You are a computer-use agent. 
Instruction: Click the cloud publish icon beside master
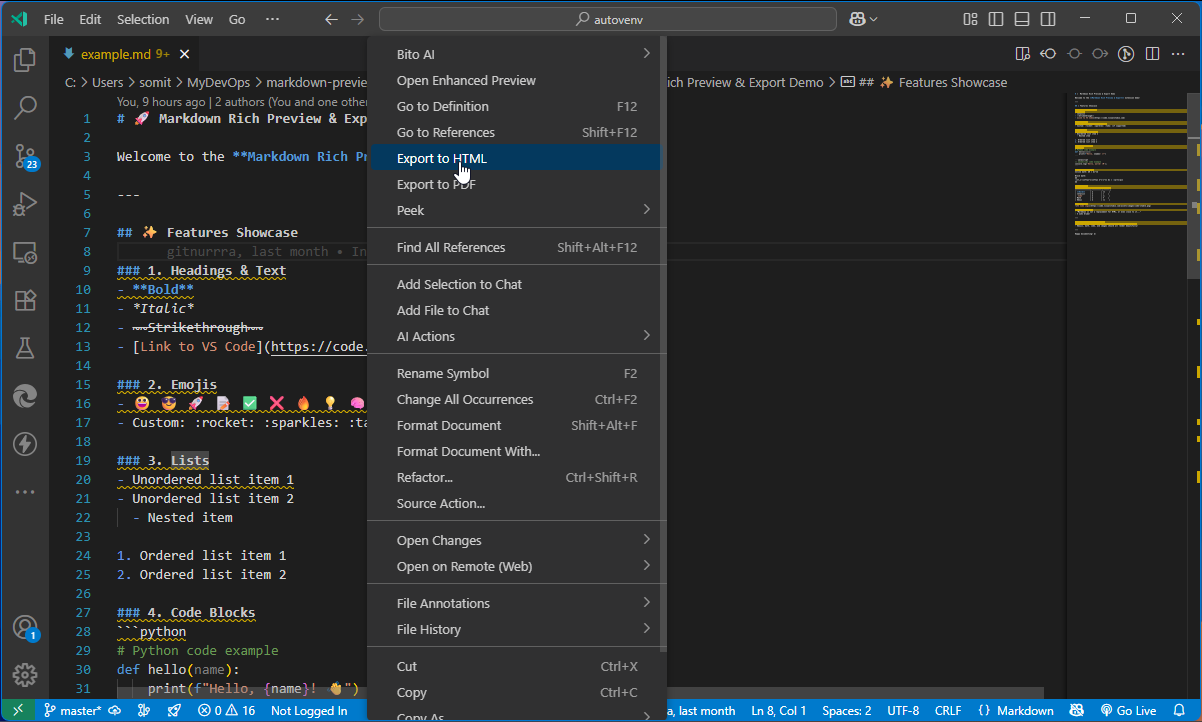(x=115, y=711)
